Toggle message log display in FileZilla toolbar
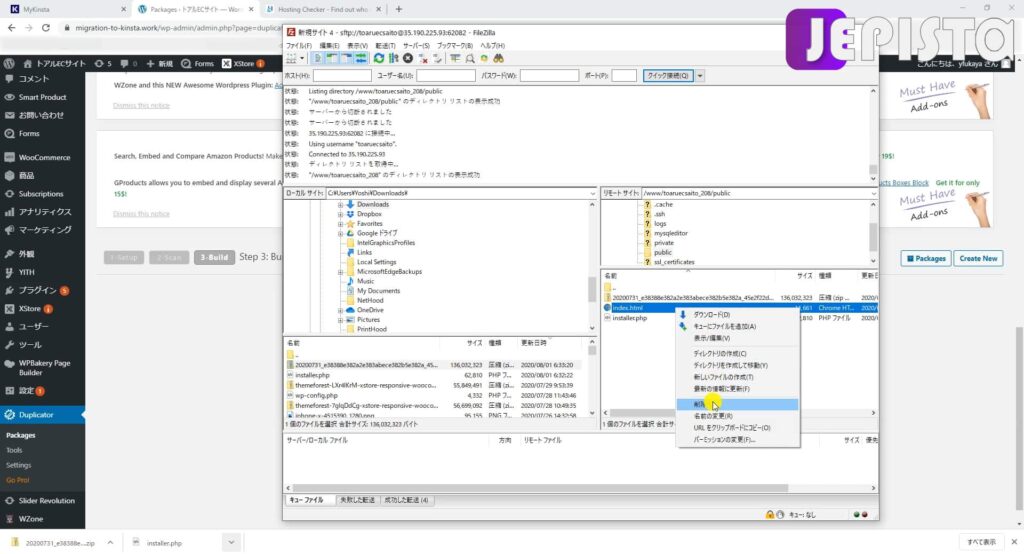 click(x=317, y=59)
